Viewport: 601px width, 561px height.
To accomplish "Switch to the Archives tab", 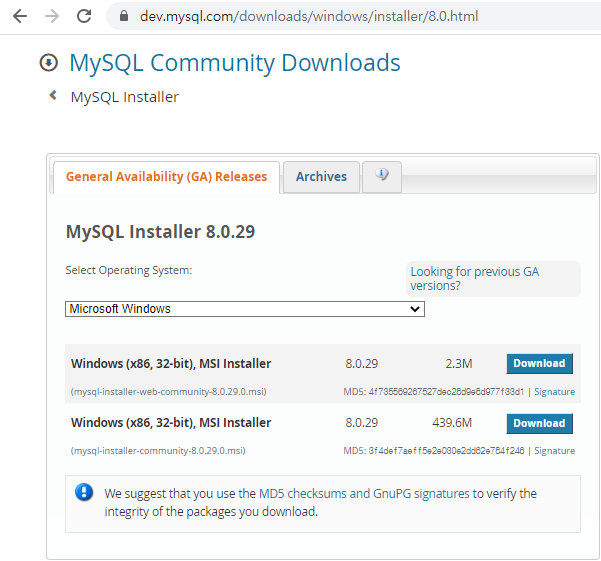I will tap(321, 177).
